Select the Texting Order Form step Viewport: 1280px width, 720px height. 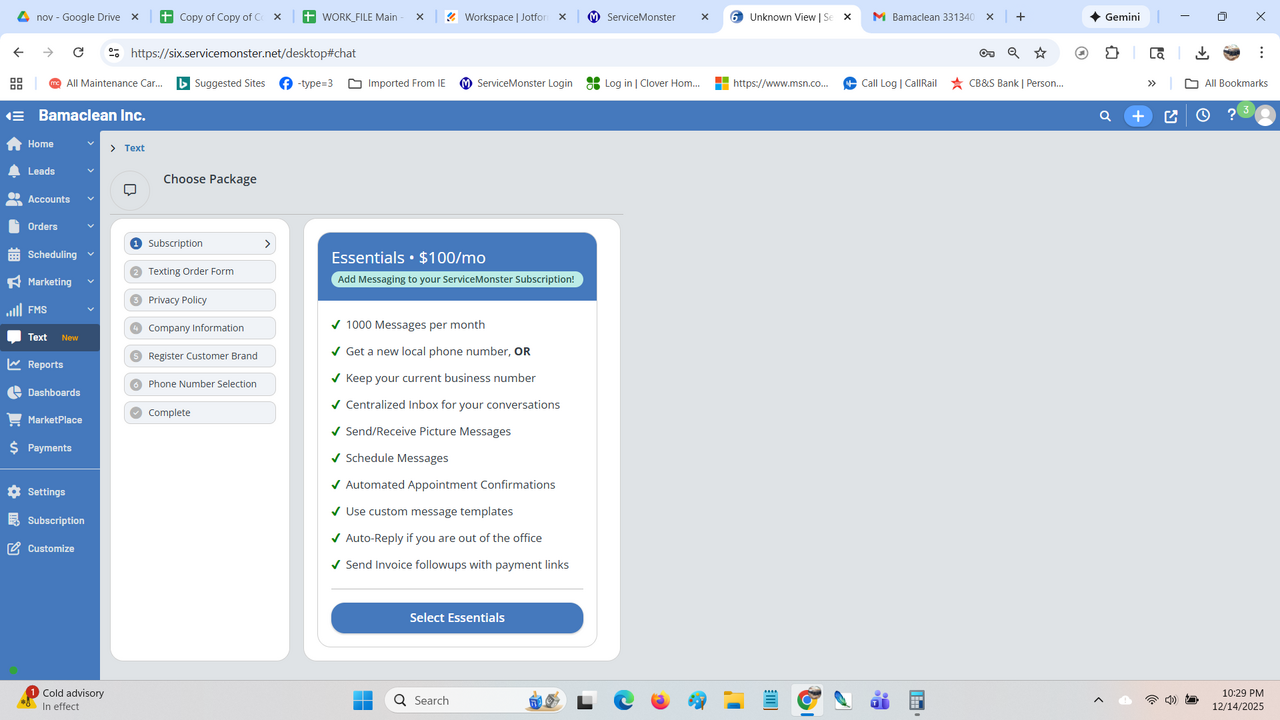tap(199, 271)
